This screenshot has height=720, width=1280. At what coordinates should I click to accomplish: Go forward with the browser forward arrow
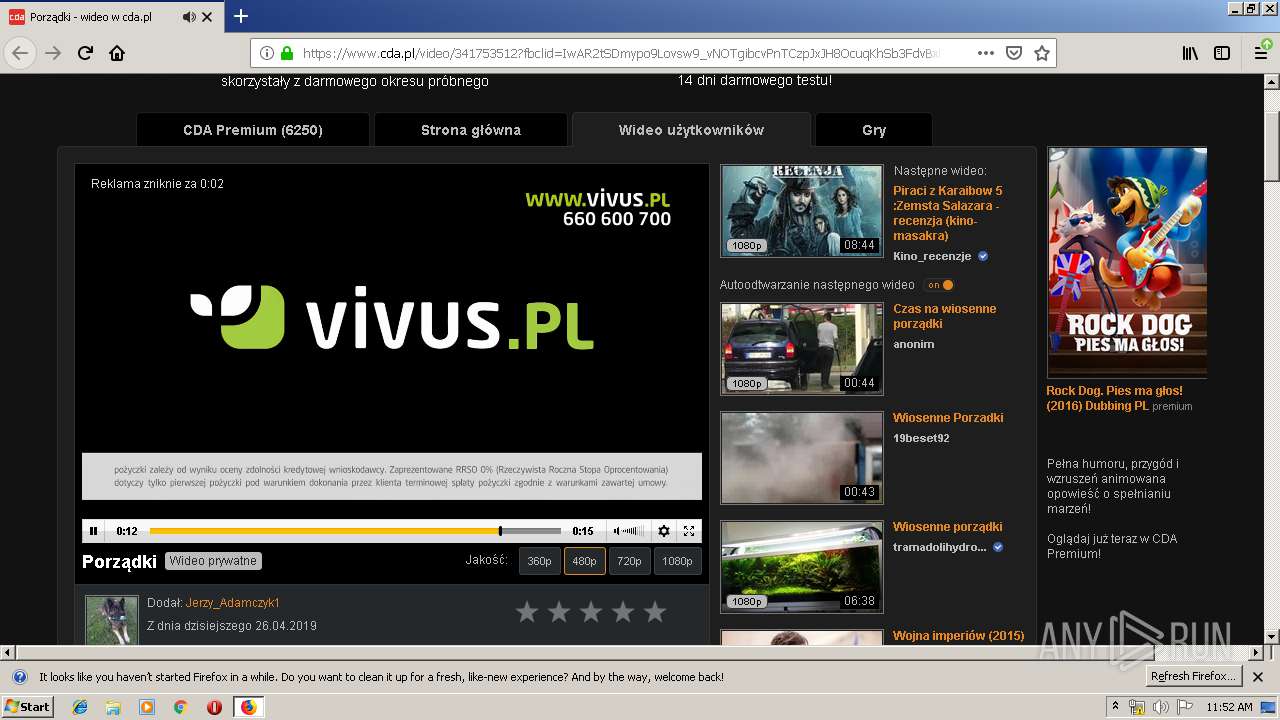pyautogui.click(x=54, y=53)
